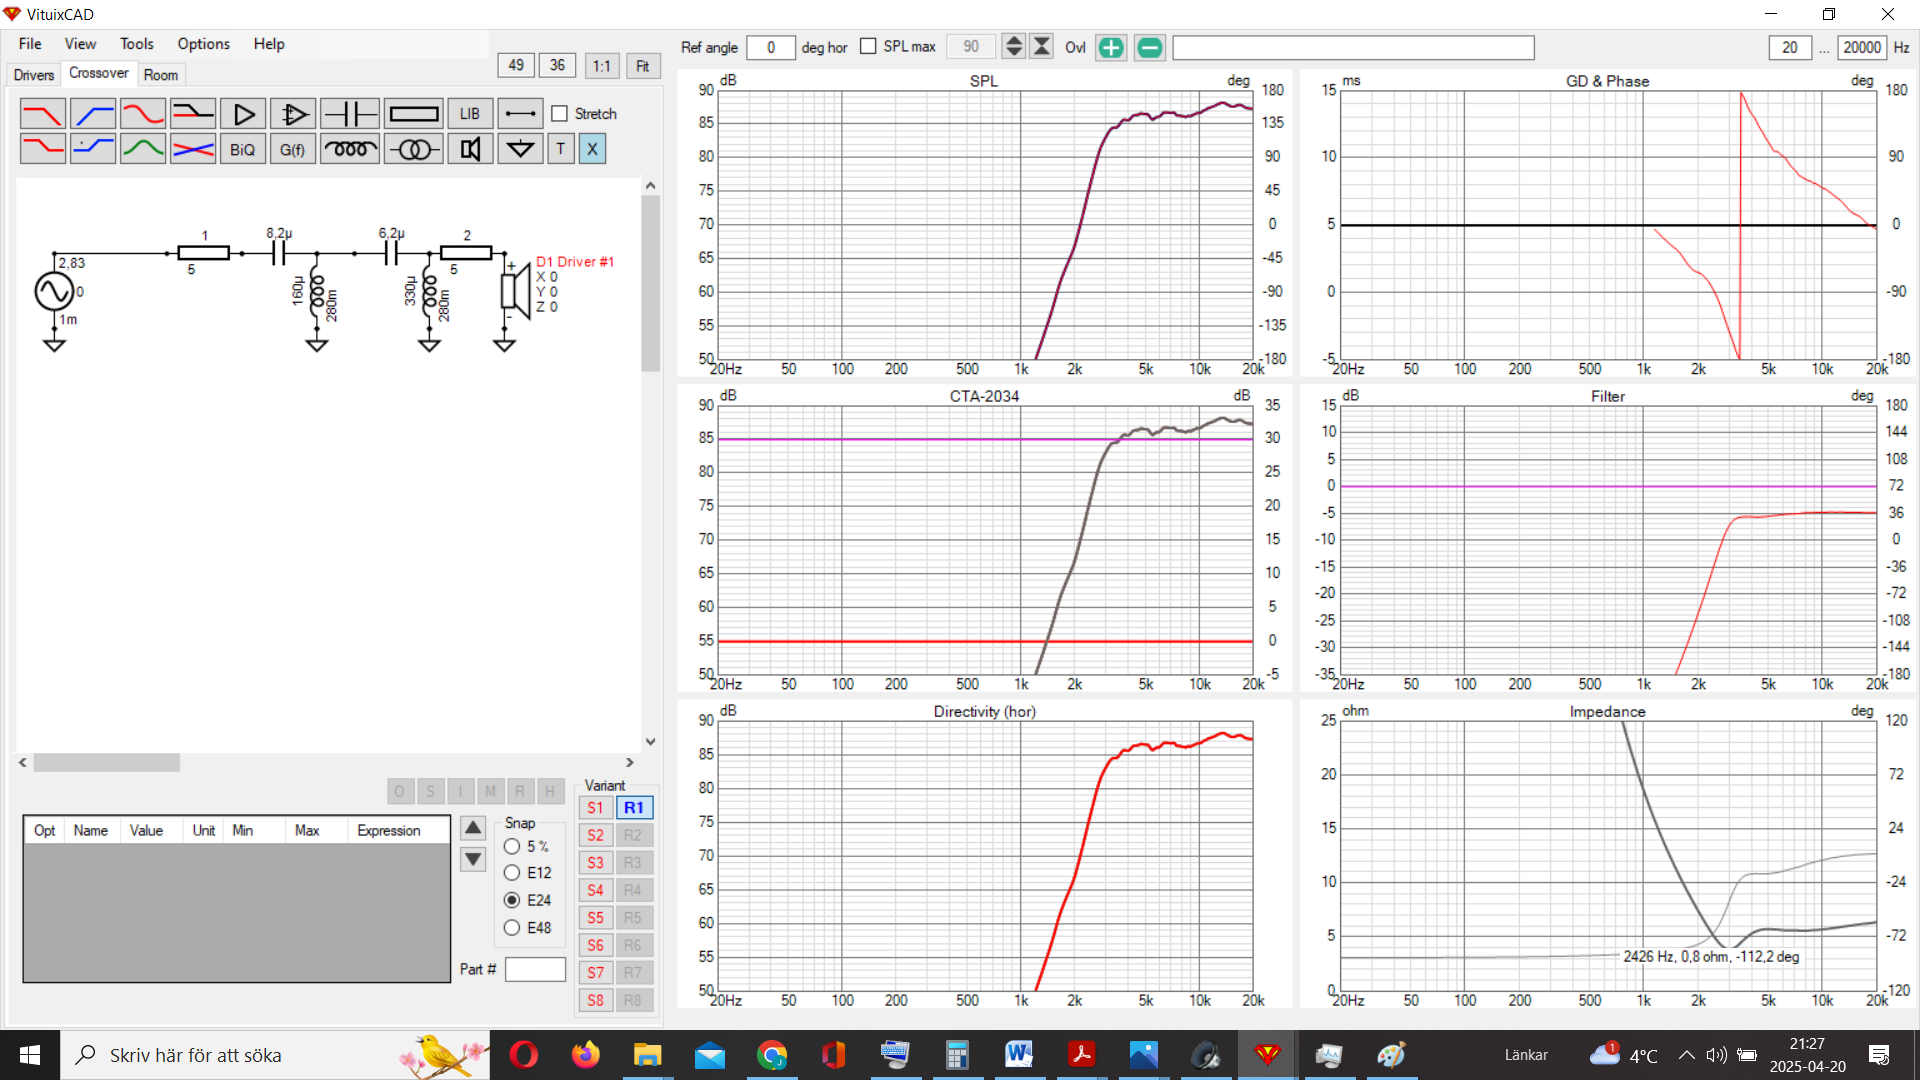This screenshot has height=1080, width=1920.
Task: Add a ground symbol component
Action: click(520, 149)
